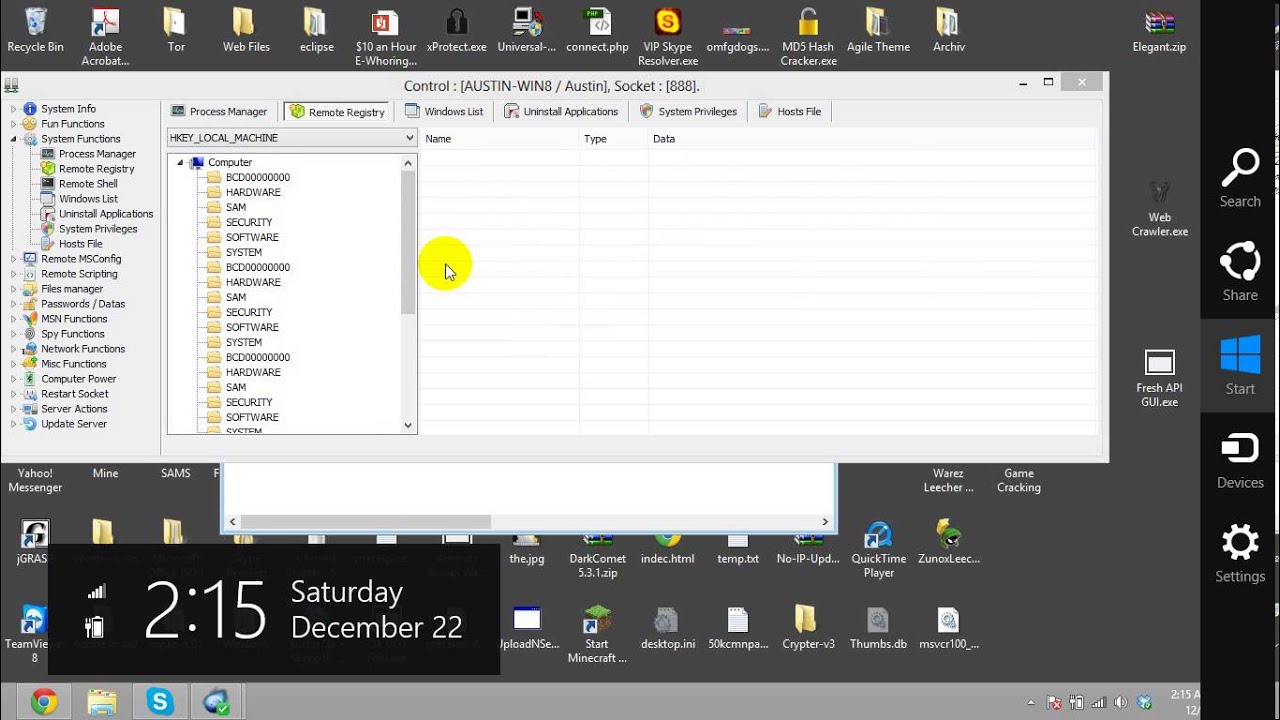This screenshot has width=1280, height=720.
Task: Expand the Fun Functions sidebar group
Action: 14,124
